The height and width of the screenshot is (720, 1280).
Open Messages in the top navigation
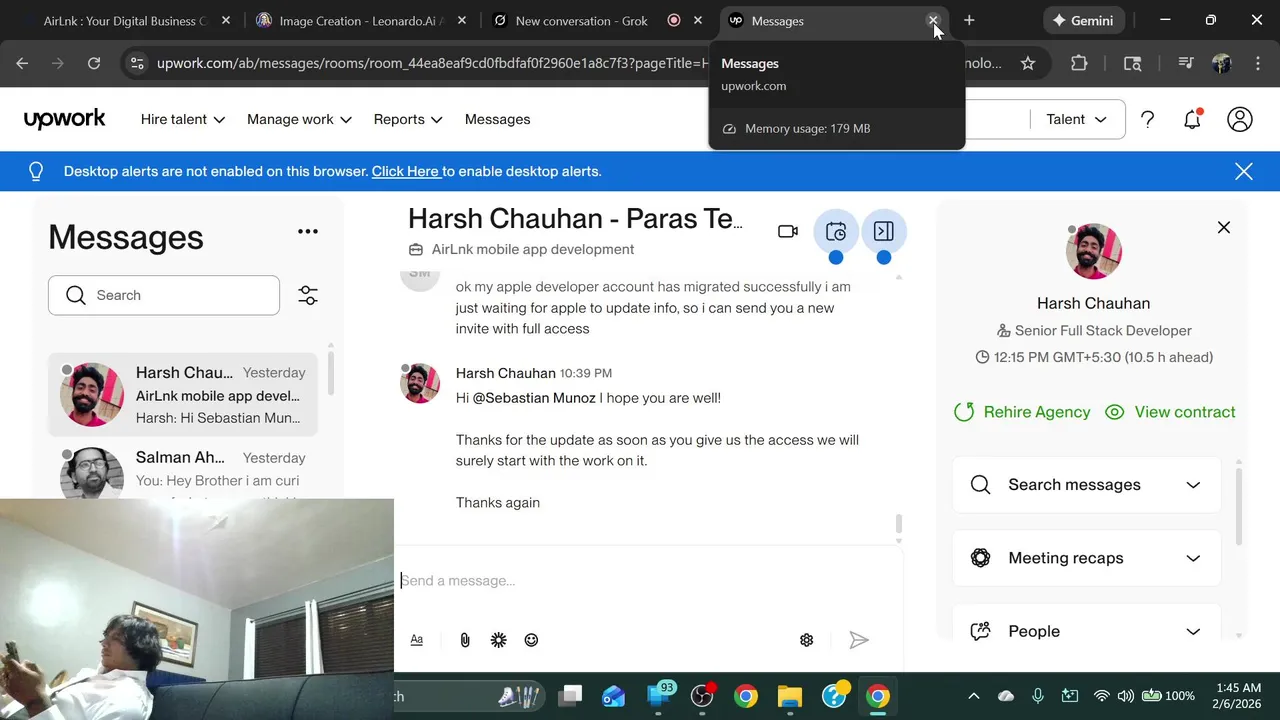pyautogui.click(x=497, y=119)
